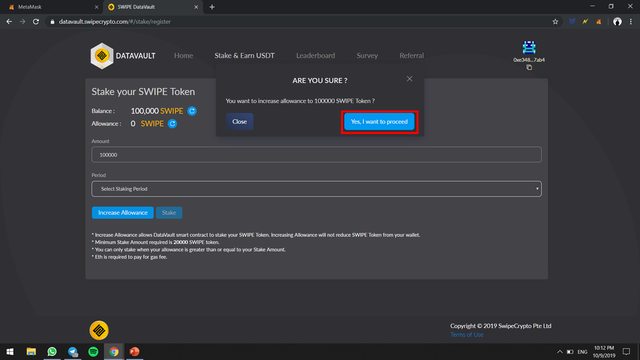Open Spotify from the taskbar

pyautogui.click(x=93, y=351)
